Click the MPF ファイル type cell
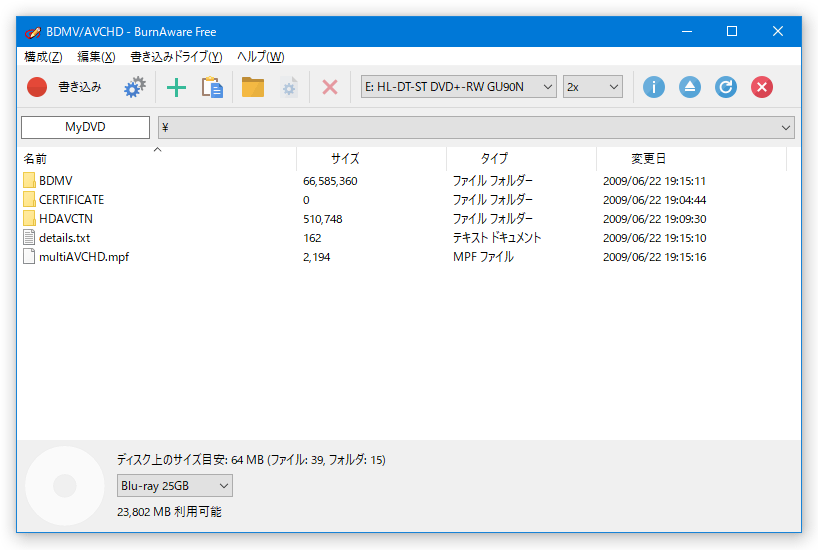Image resolution: width=818 pixels, height=550 pixels. (483, 256)
